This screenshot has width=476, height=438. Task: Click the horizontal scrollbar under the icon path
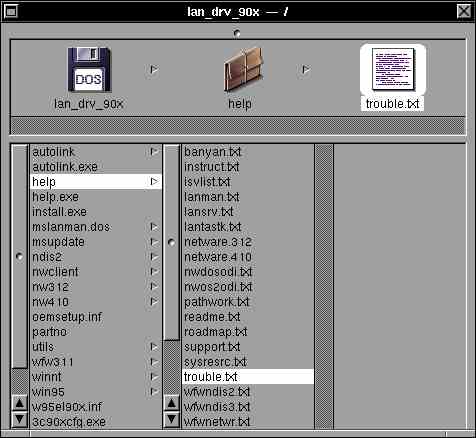238,125
